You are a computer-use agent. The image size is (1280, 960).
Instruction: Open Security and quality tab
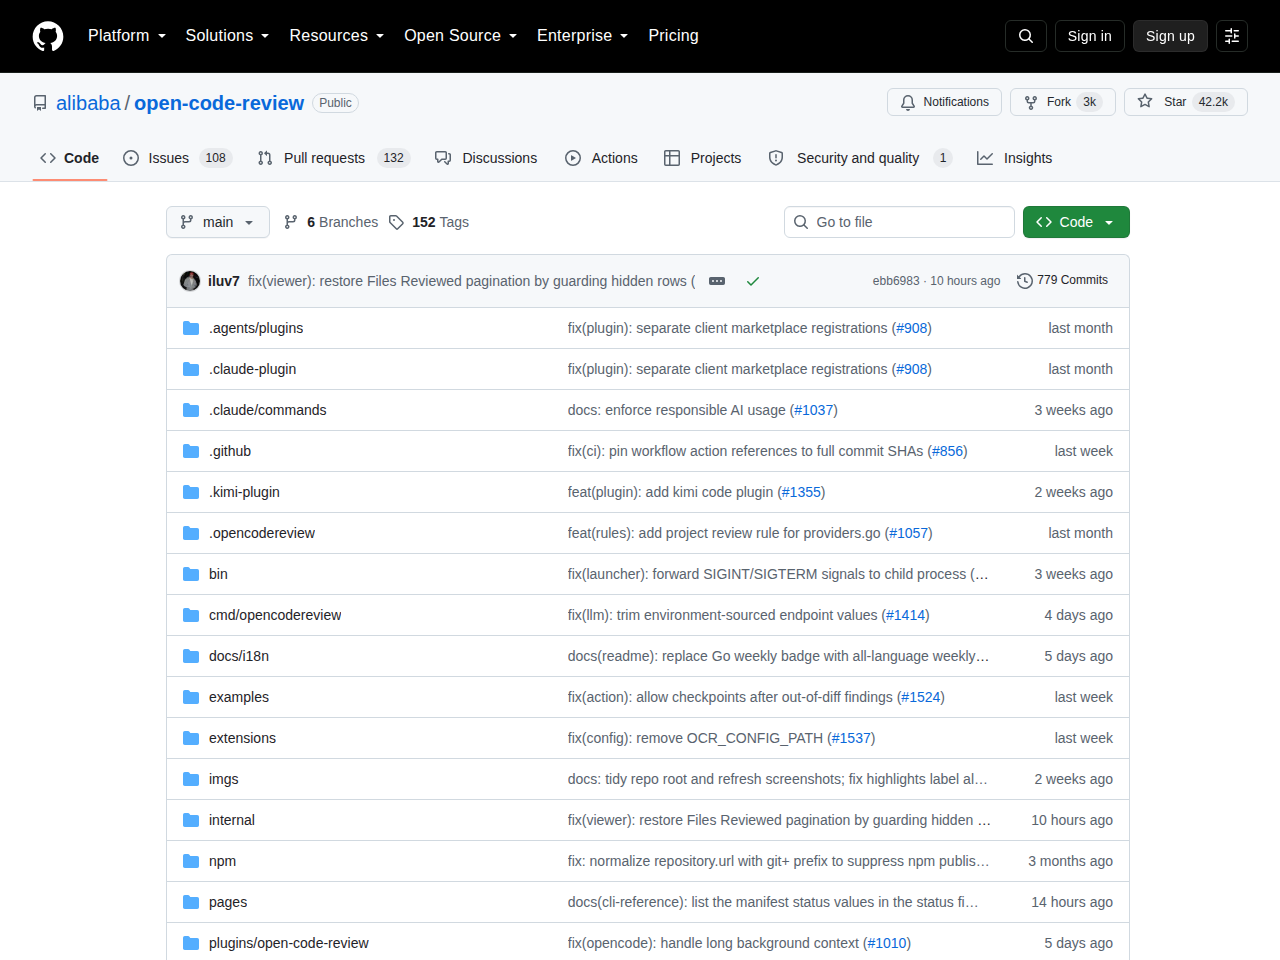tap(860, 158)
